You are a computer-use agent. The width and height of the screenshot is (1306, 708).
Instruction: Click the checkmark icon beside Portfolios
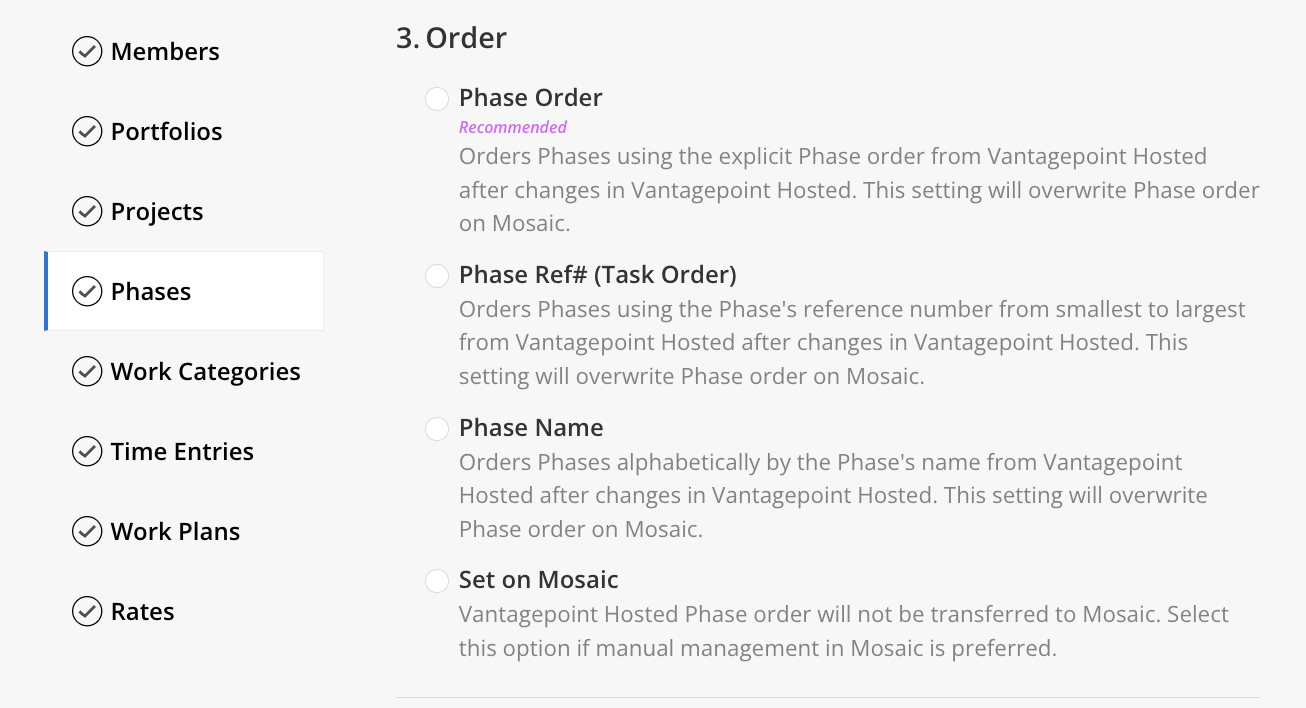coord(87,131)
